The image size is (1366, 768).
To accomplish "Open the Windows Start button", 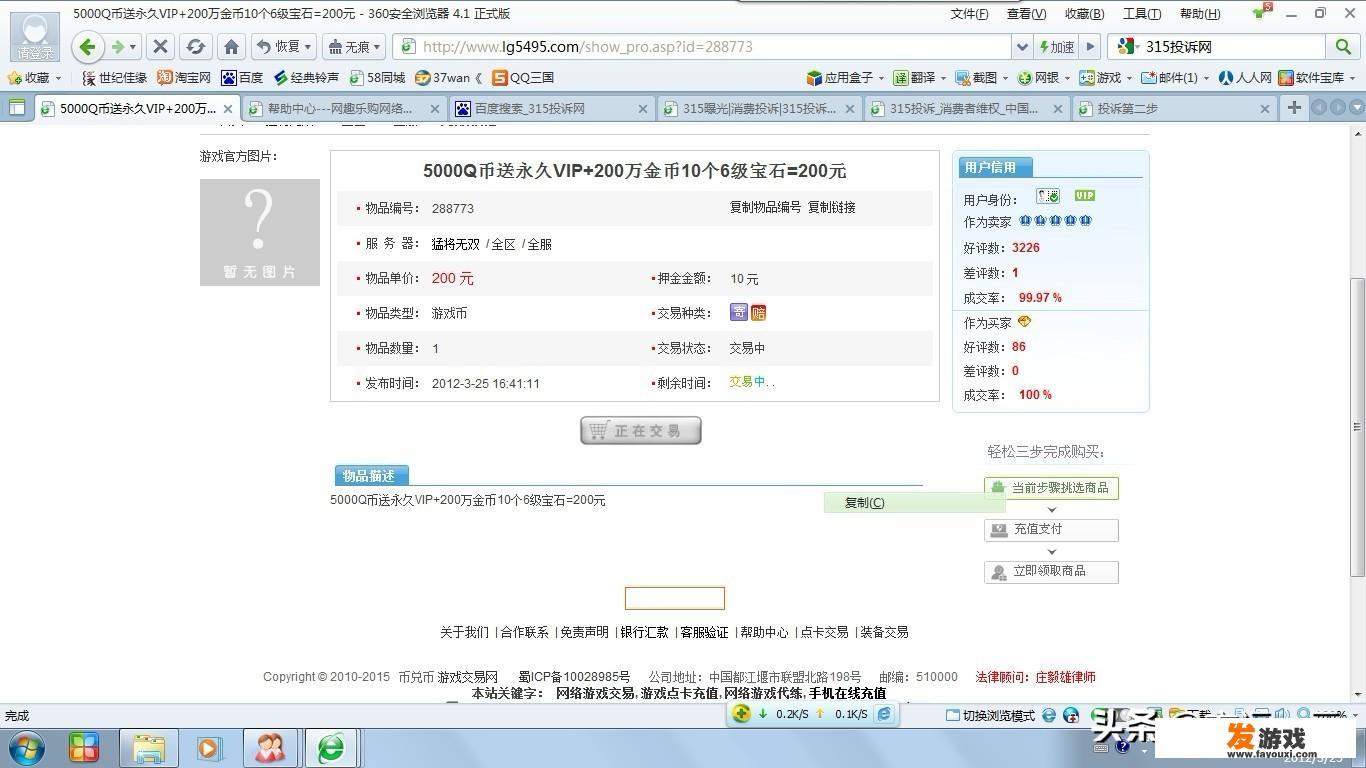I will tap(26, 747).
